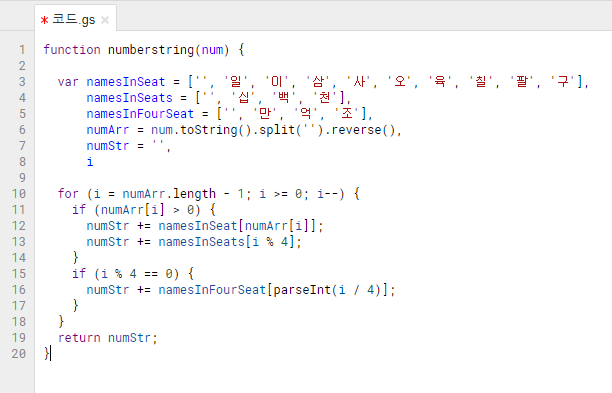Click parseInt call on line 16
The height and width of the screenshot is (393, 612).
[327, 290]
